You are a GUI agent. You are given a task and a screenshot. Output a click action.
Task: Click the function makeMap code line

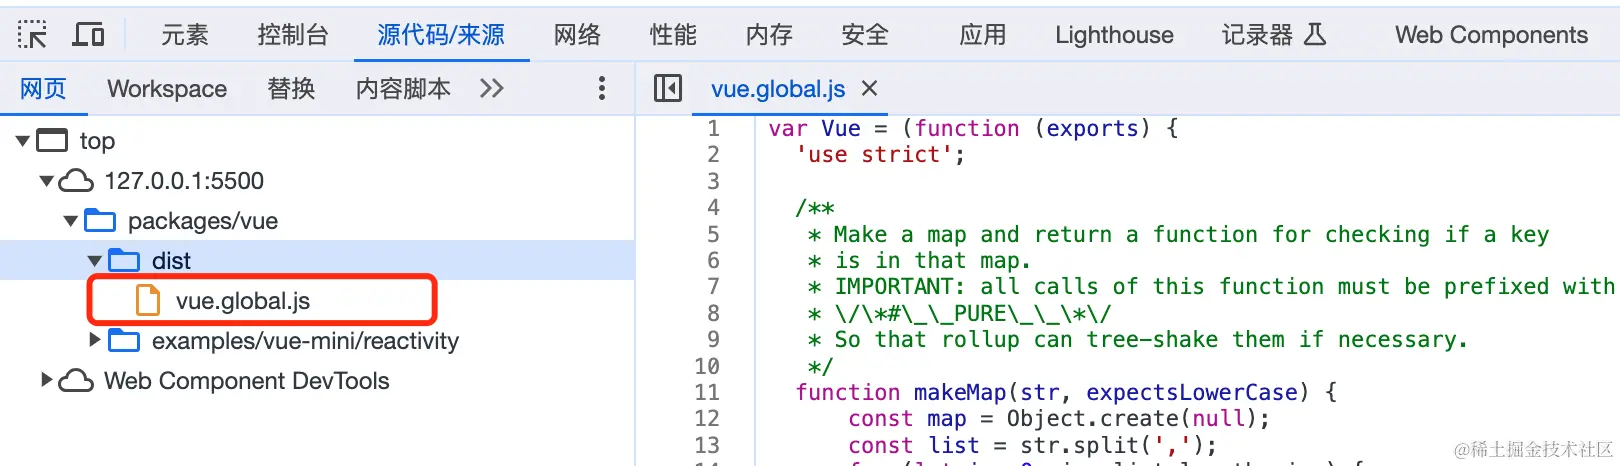(1066, 392)
